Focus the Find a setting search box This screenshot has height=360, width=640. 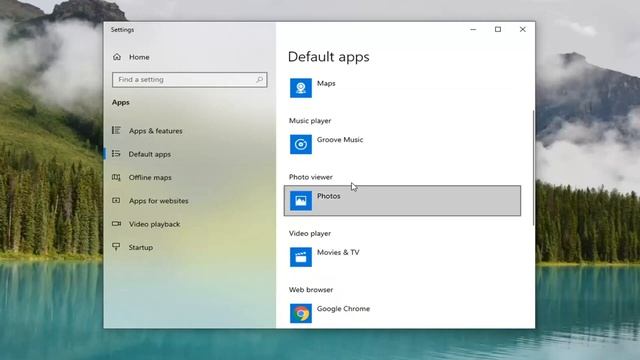(x=189, y=80)
